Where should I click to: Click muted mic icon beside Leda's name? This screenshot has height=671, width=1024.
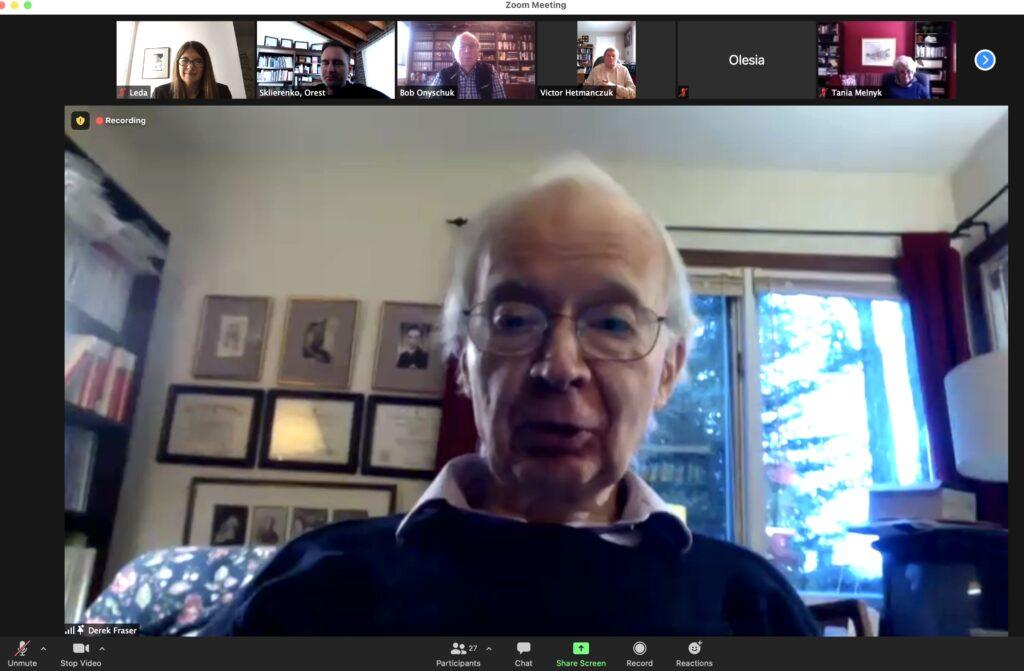pos(123,93)
